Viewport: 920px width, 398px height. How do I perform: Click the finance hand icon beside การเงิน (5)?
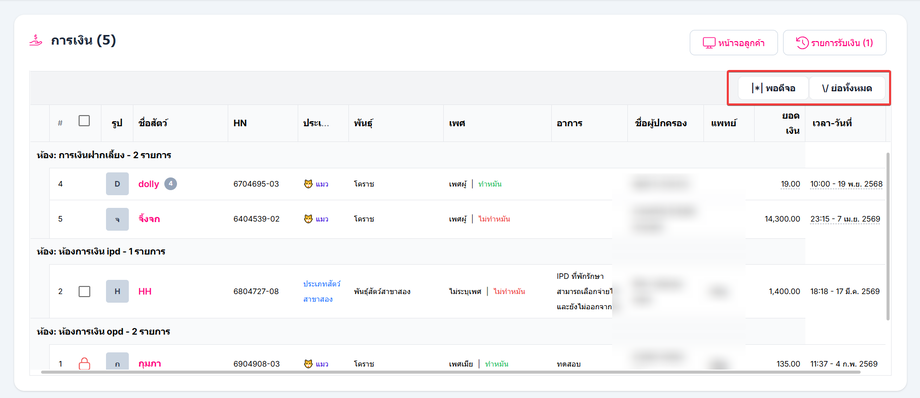(x=36, y=41)
